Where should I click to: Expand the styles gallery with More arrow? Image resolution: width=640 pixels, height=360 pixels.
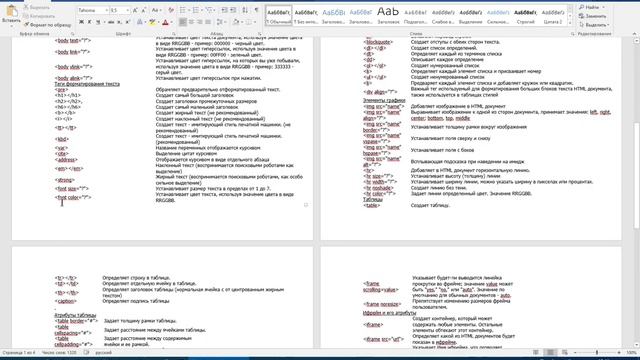click(x=570, y=24)
